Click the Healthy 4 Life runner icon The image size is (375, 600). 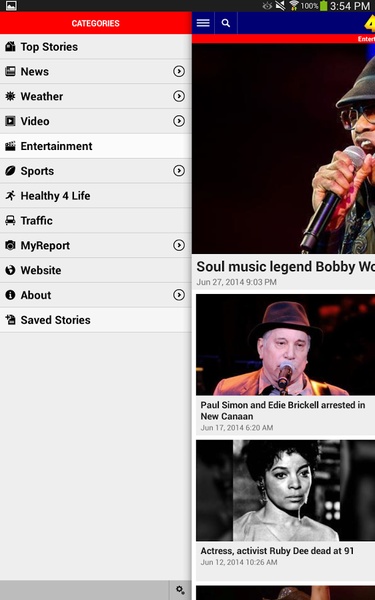pyautogui.click(x=10, y=196)
